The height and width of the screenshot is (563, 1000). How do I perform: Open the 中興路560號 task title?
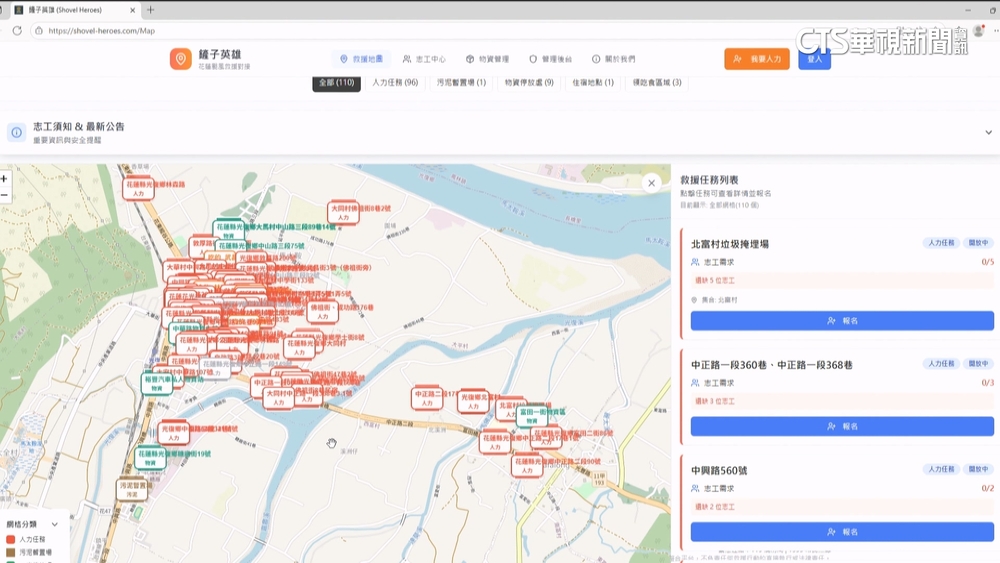pos(719,471)
